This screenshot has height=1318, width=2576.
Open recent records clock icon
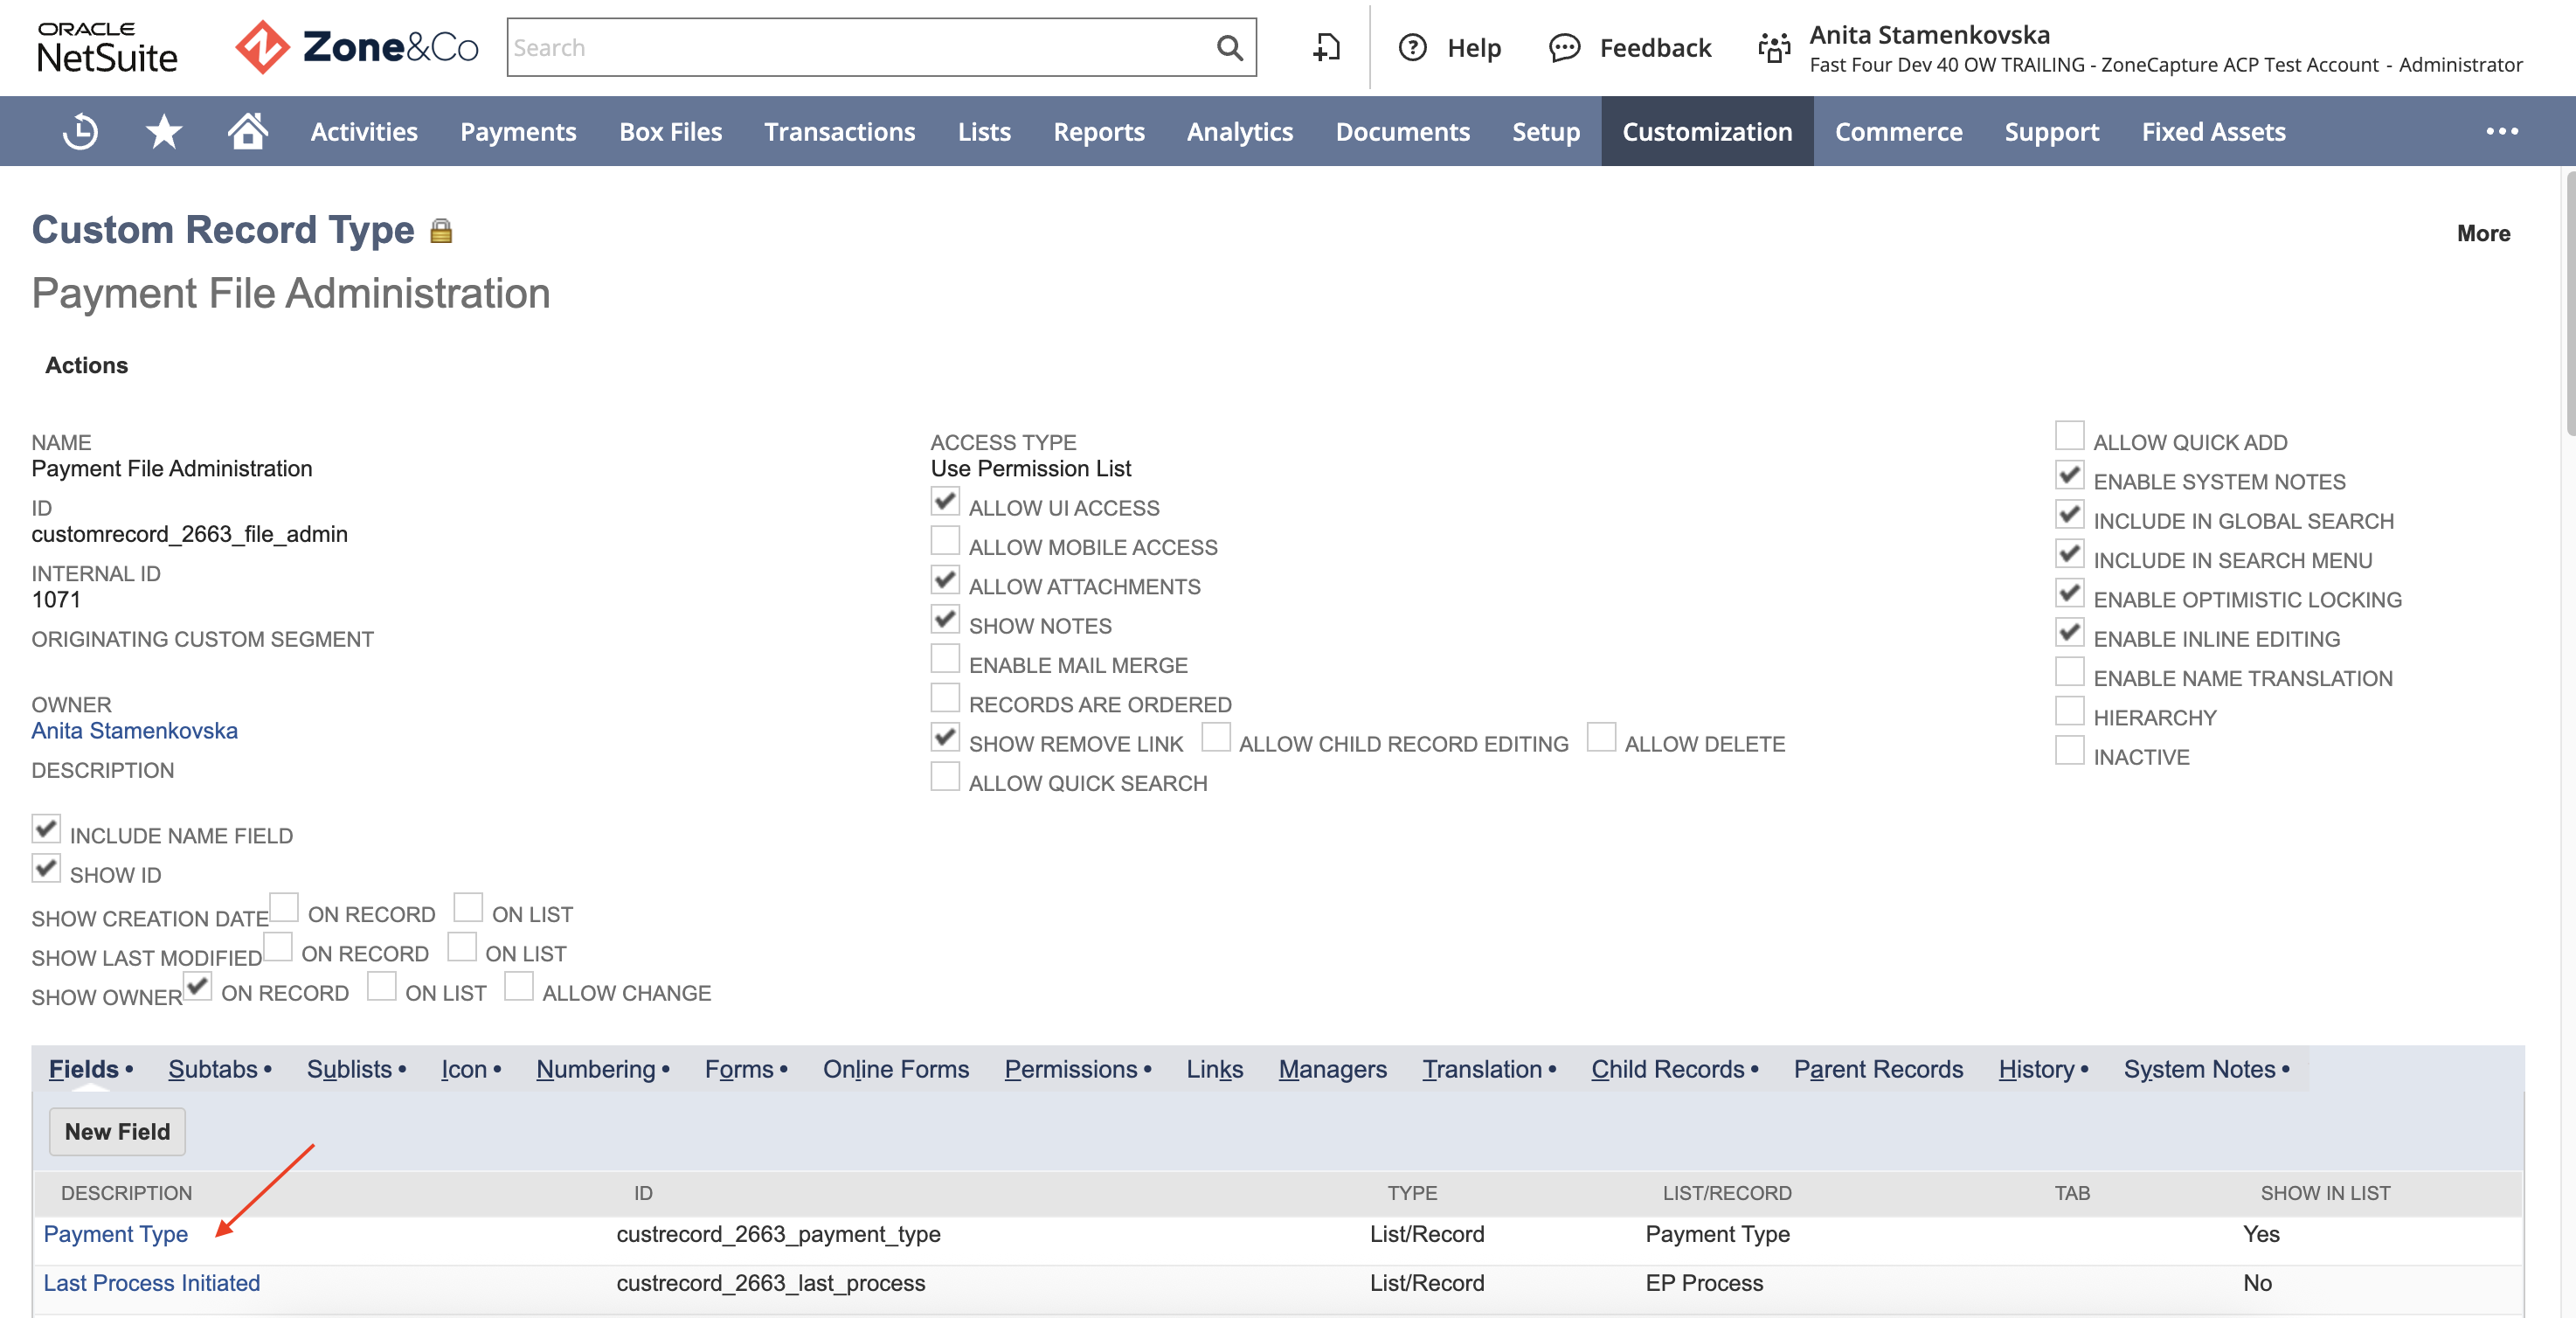[80, 131]
